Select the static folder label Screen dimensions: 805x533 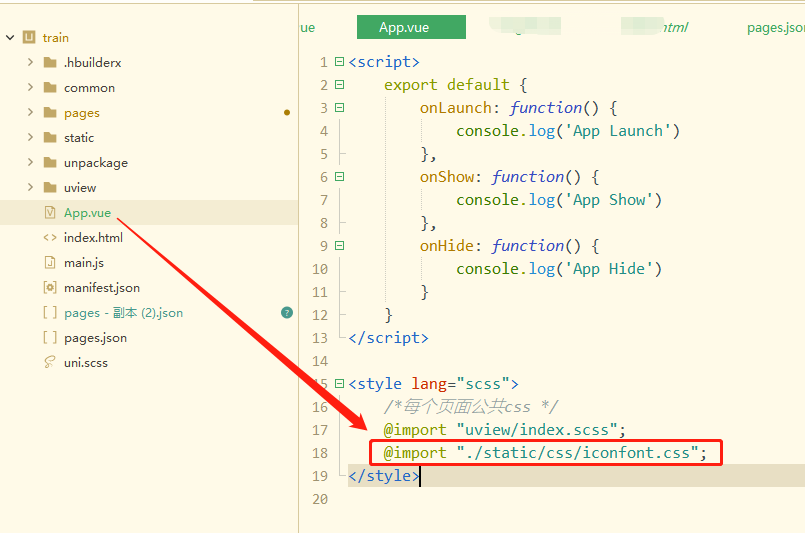tap(79, 138)
